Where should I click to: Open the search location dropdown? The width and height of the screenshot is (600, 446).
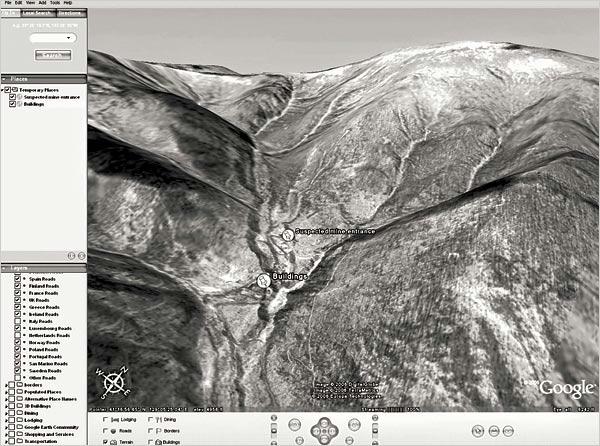(66, 38)
